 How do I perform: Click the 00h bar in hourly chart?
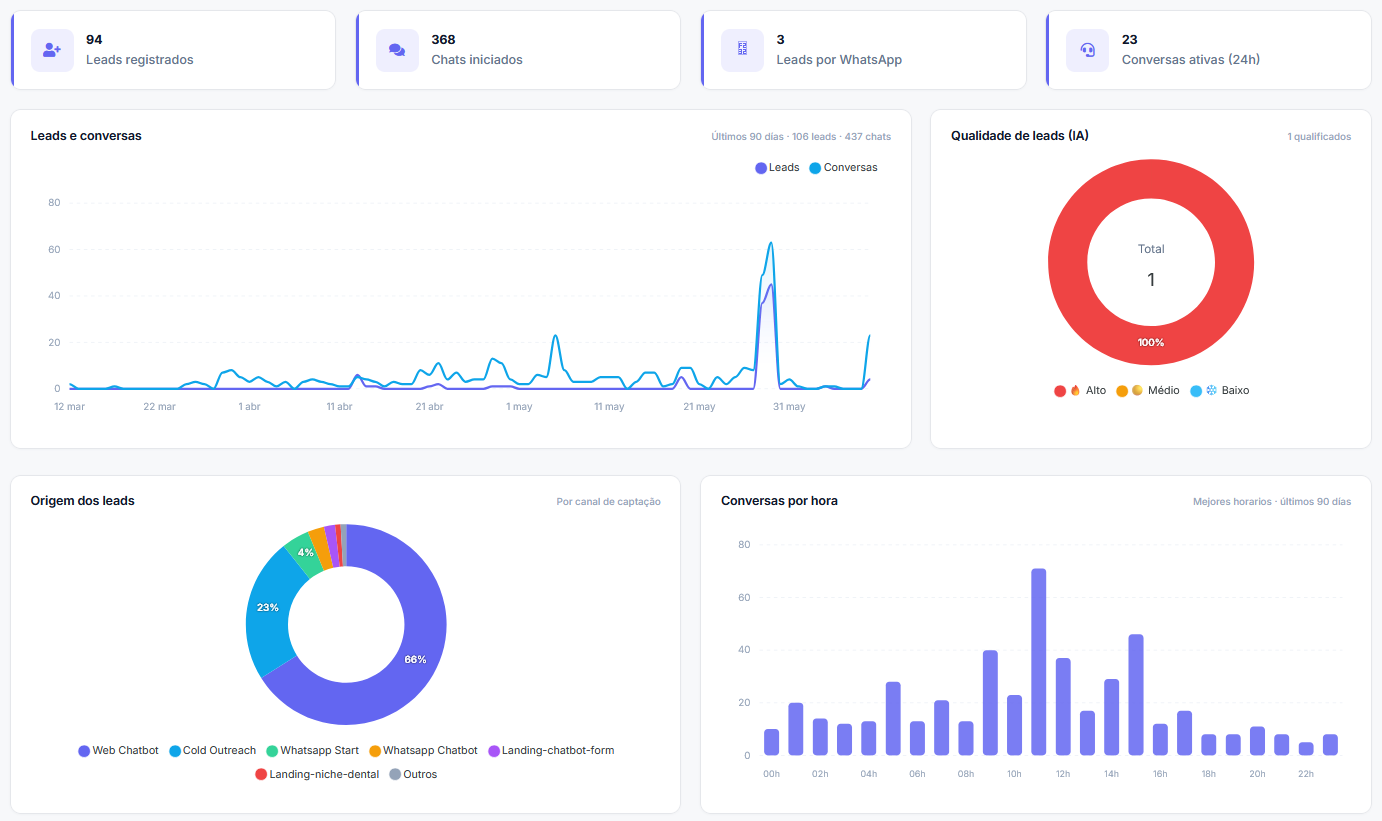click(x=771, y=742)
